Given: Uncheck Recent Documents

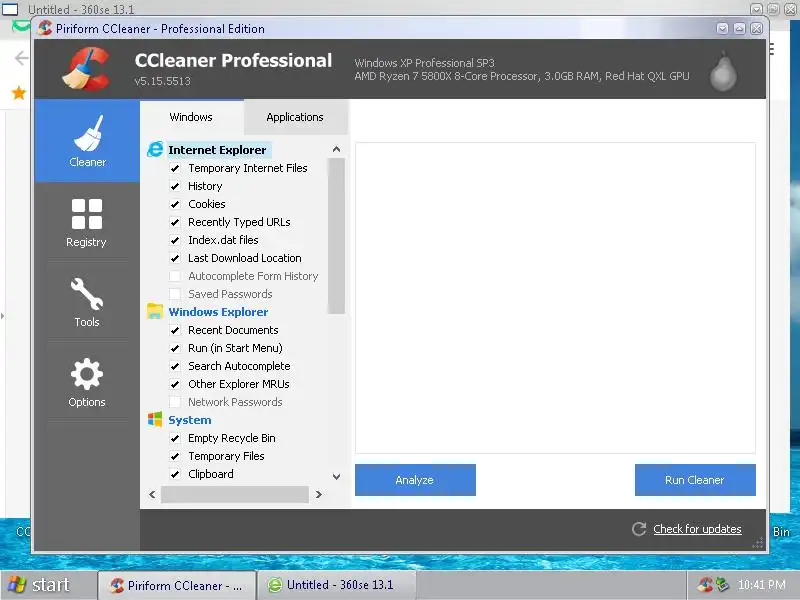Looking at the screenshot, I should [175, 330].
